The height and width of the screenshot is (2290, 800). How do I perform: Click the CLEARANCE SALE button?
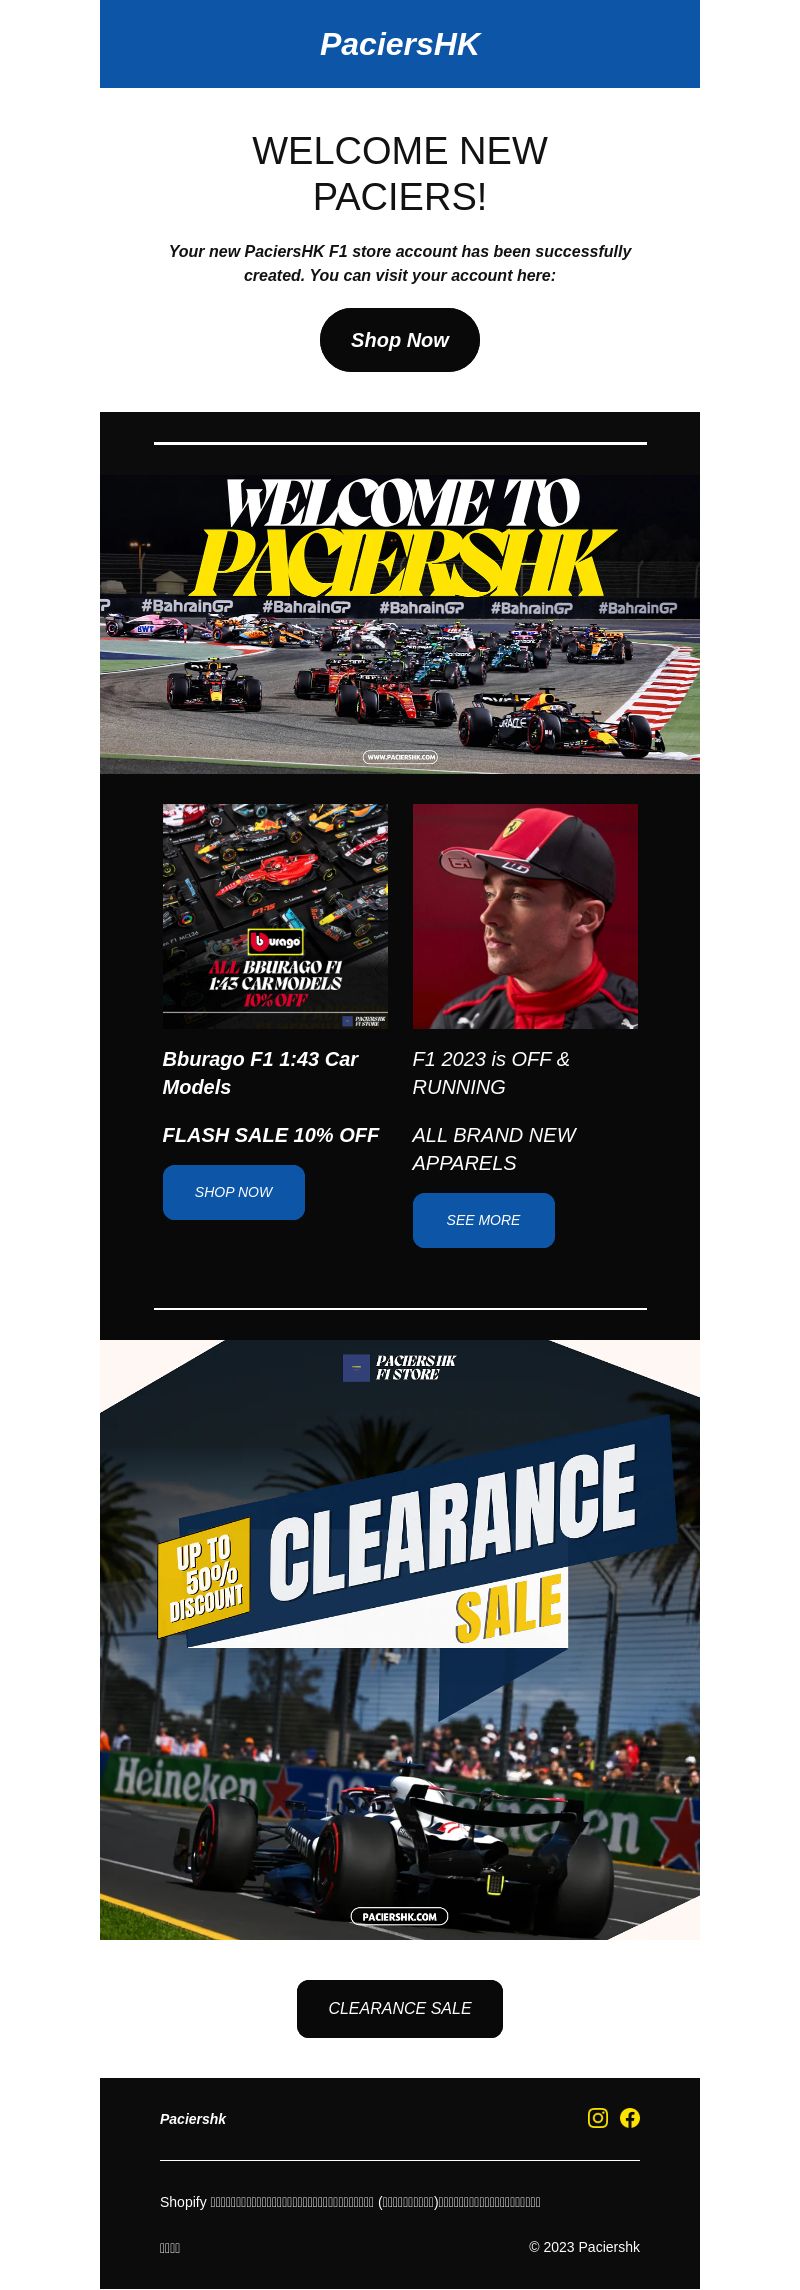tap(400, 2009)
